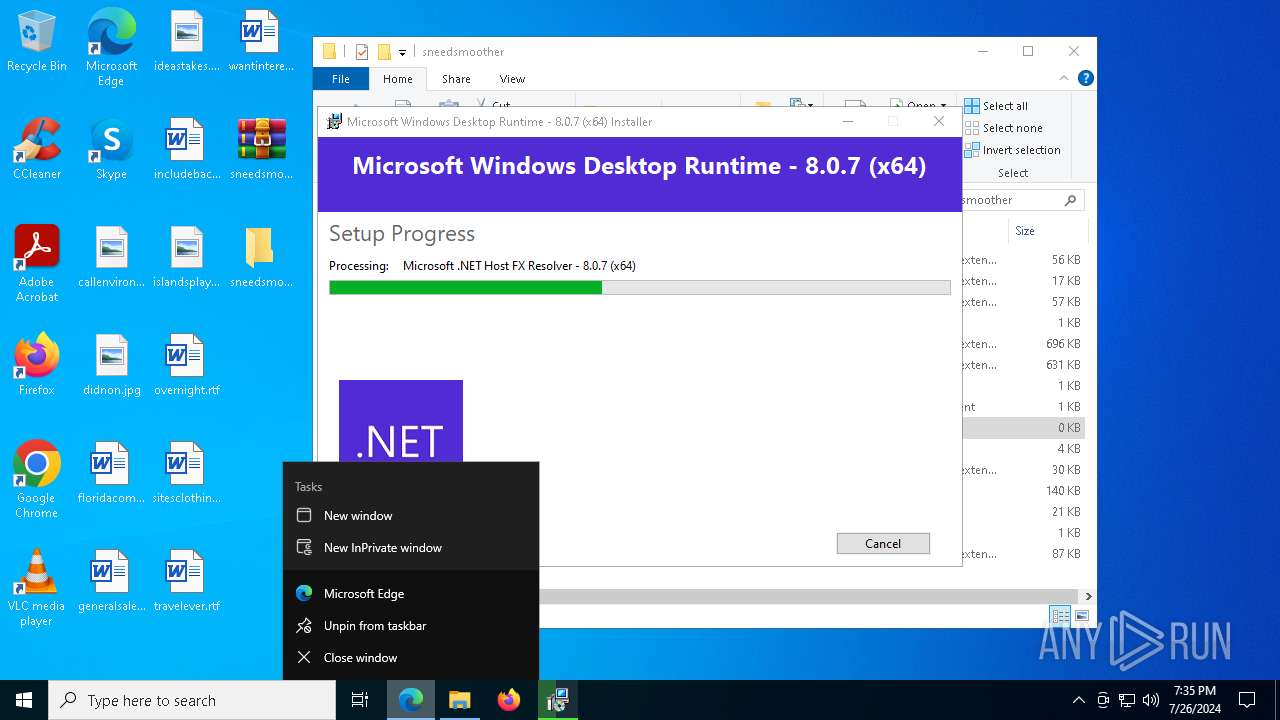The height and width of the screenshot is (720, 1280).
Task: Choose Microsoft Edge in jump list
Action: pyautogui.click(x=411, y=594)
